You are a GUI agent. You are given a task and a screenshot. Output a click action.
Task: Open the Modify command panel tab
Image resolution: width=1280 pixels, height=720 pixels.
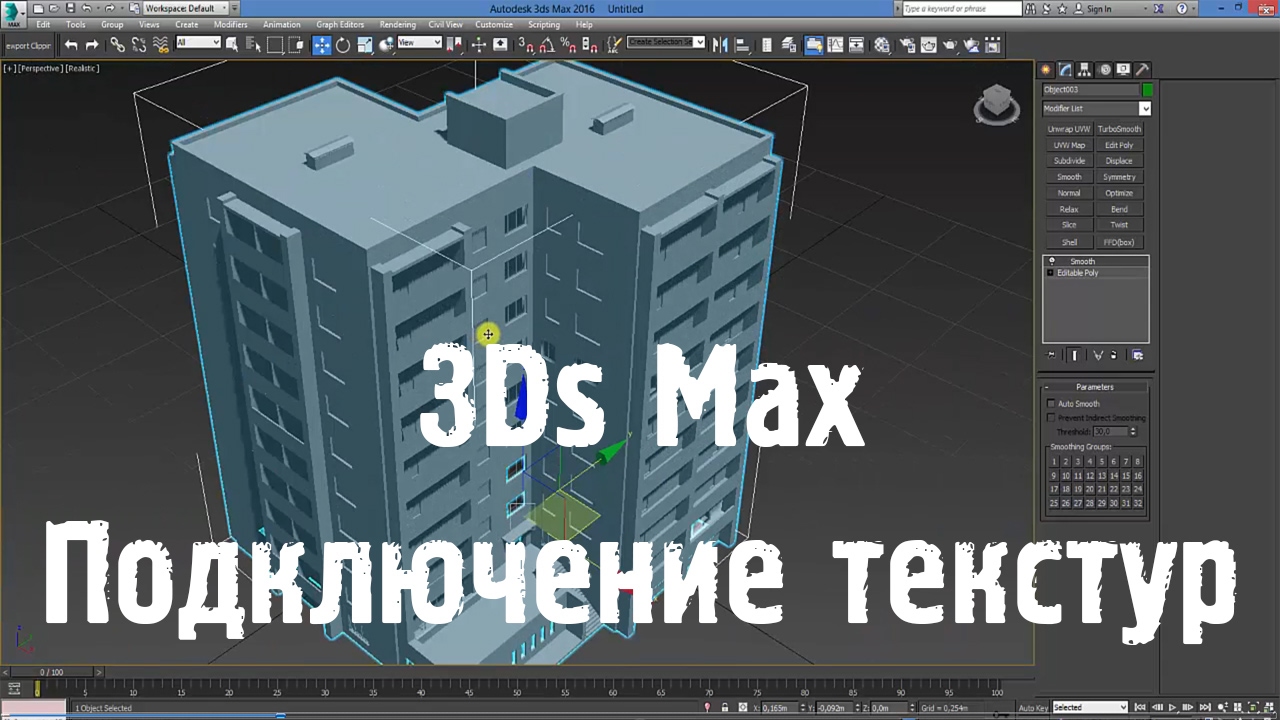click(x=1065, y=70)
